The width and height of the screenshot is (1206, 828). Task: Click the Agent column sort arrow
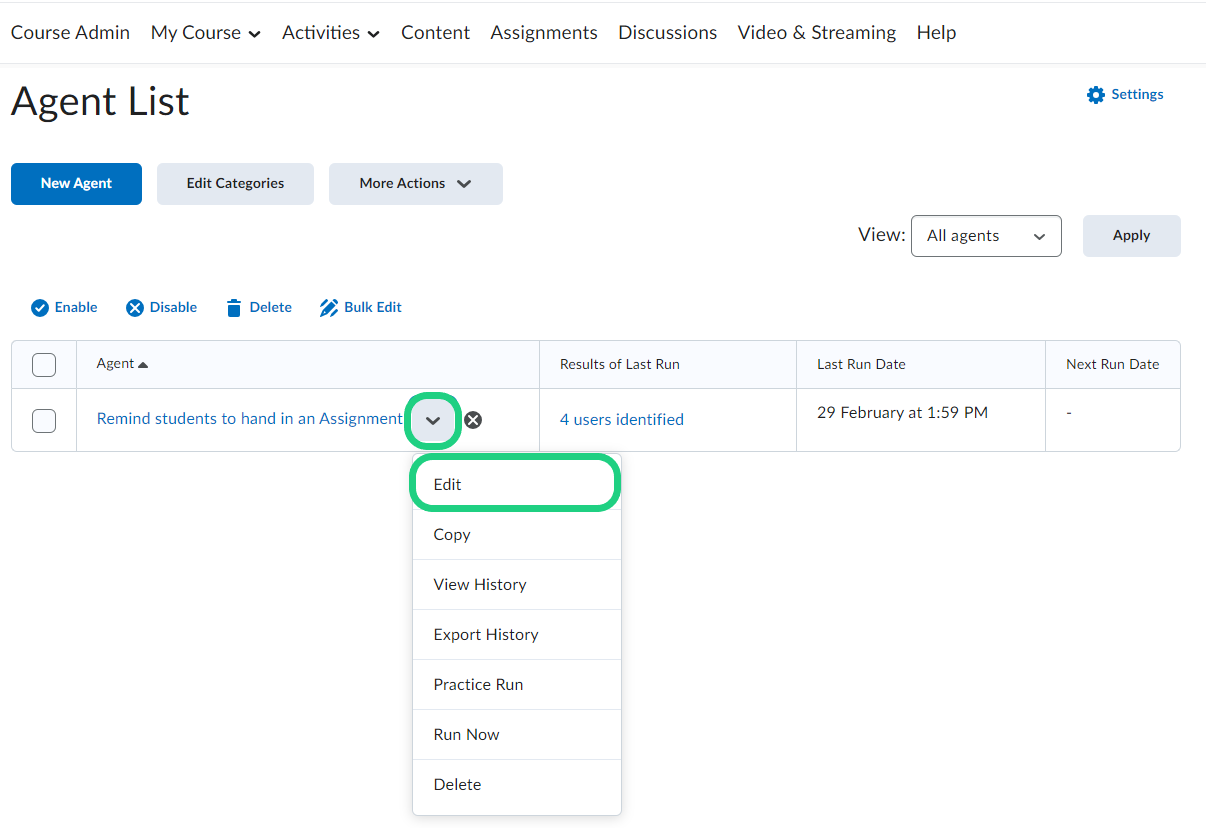(143, 365)
